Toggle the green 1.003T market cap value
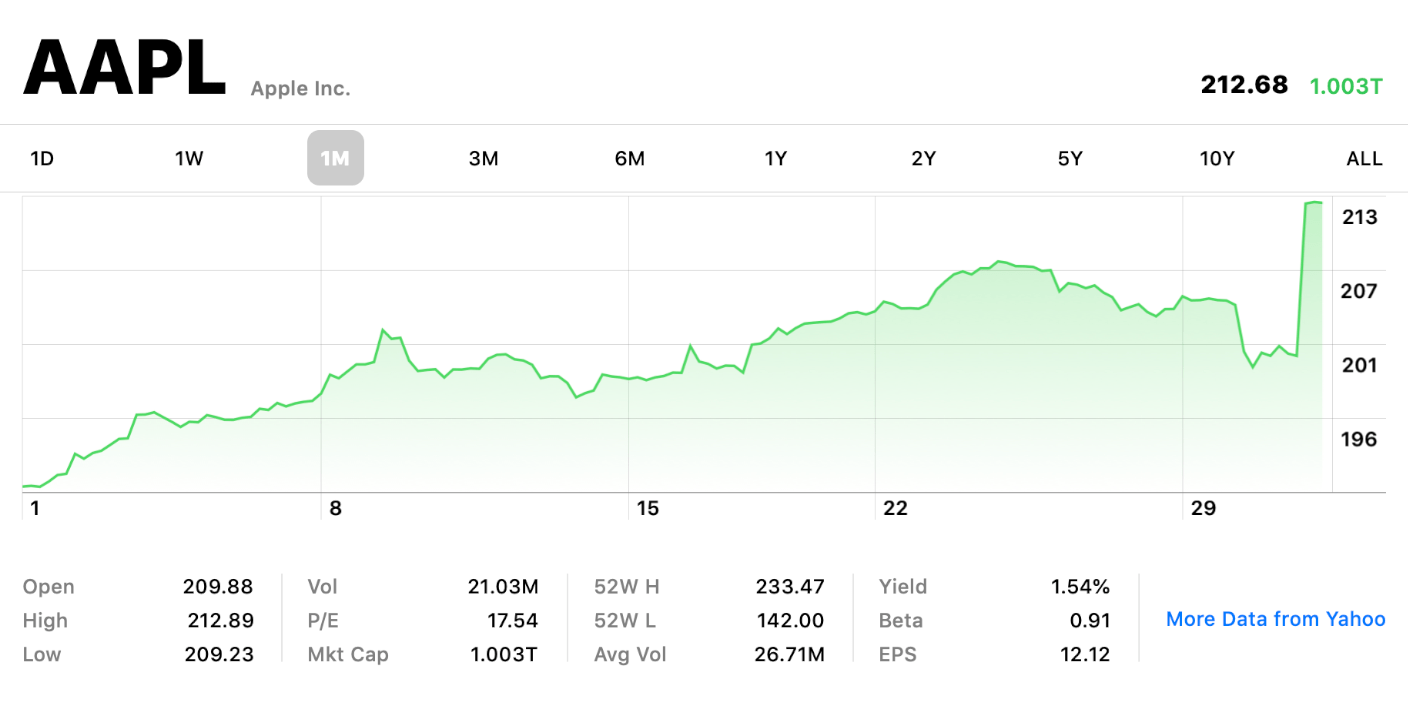 (1345, 86)
